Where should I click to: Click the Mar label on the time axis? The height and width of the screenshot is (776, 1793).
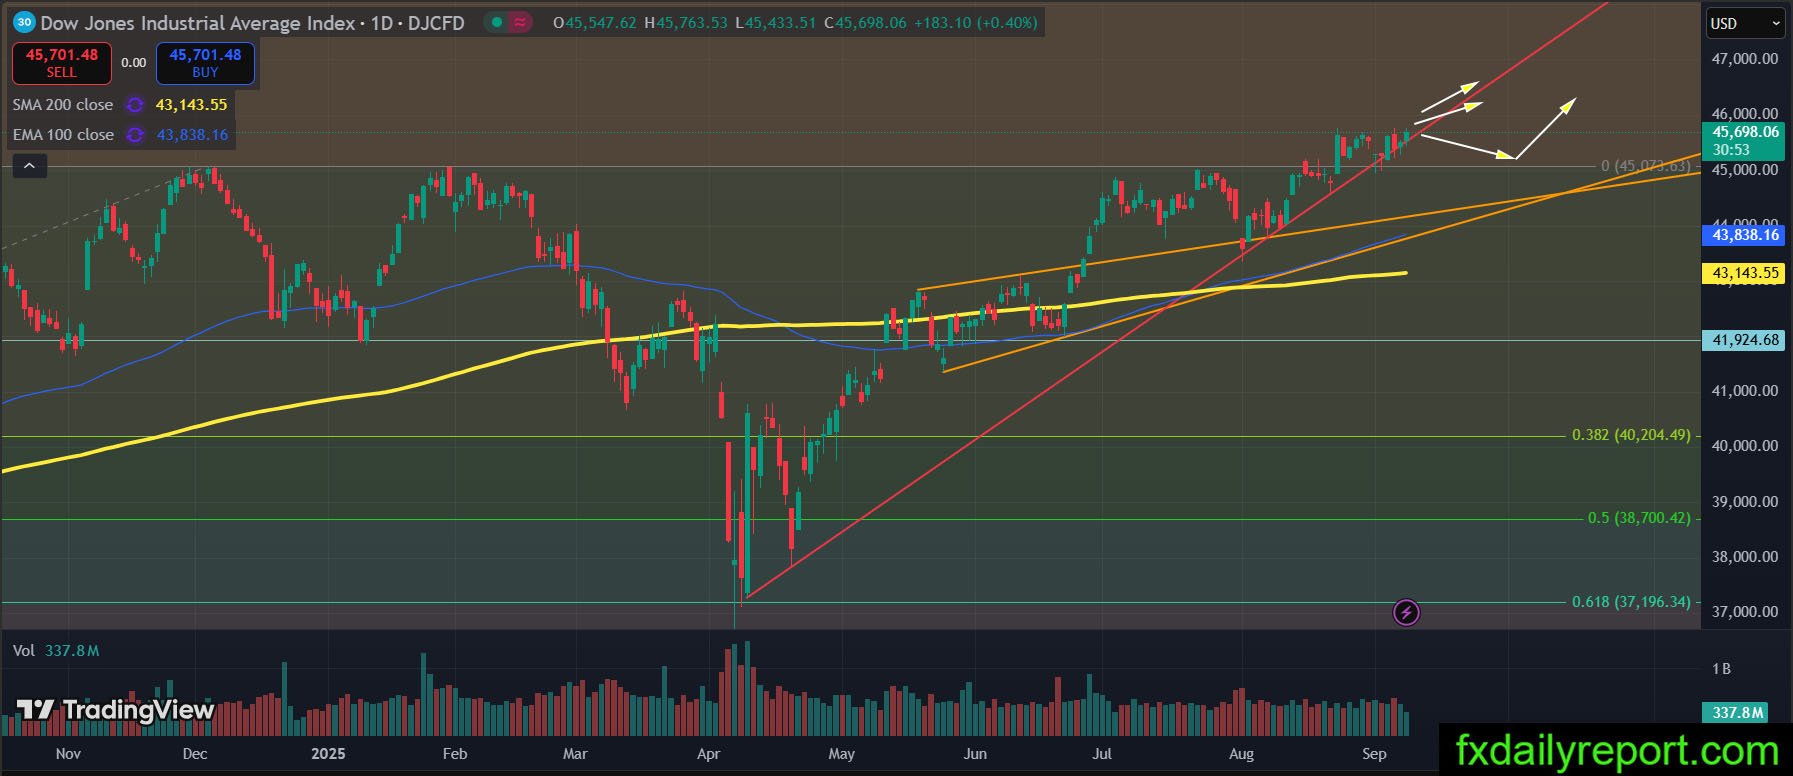[576, 754]
